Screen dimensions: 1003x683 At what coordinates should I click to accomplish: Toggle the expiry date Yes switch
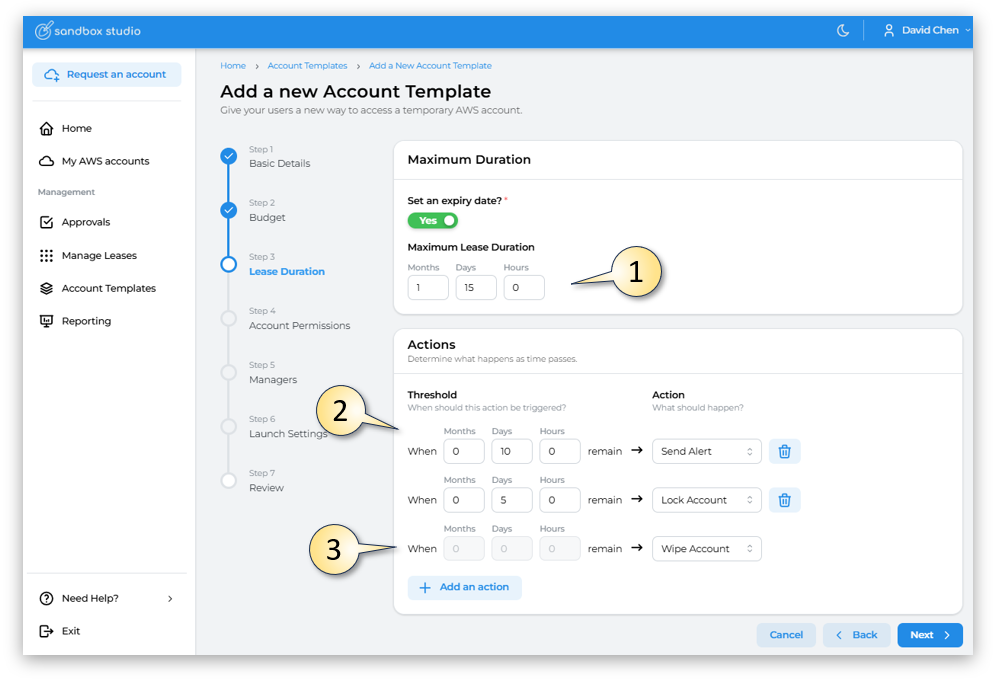pos(432,220)
